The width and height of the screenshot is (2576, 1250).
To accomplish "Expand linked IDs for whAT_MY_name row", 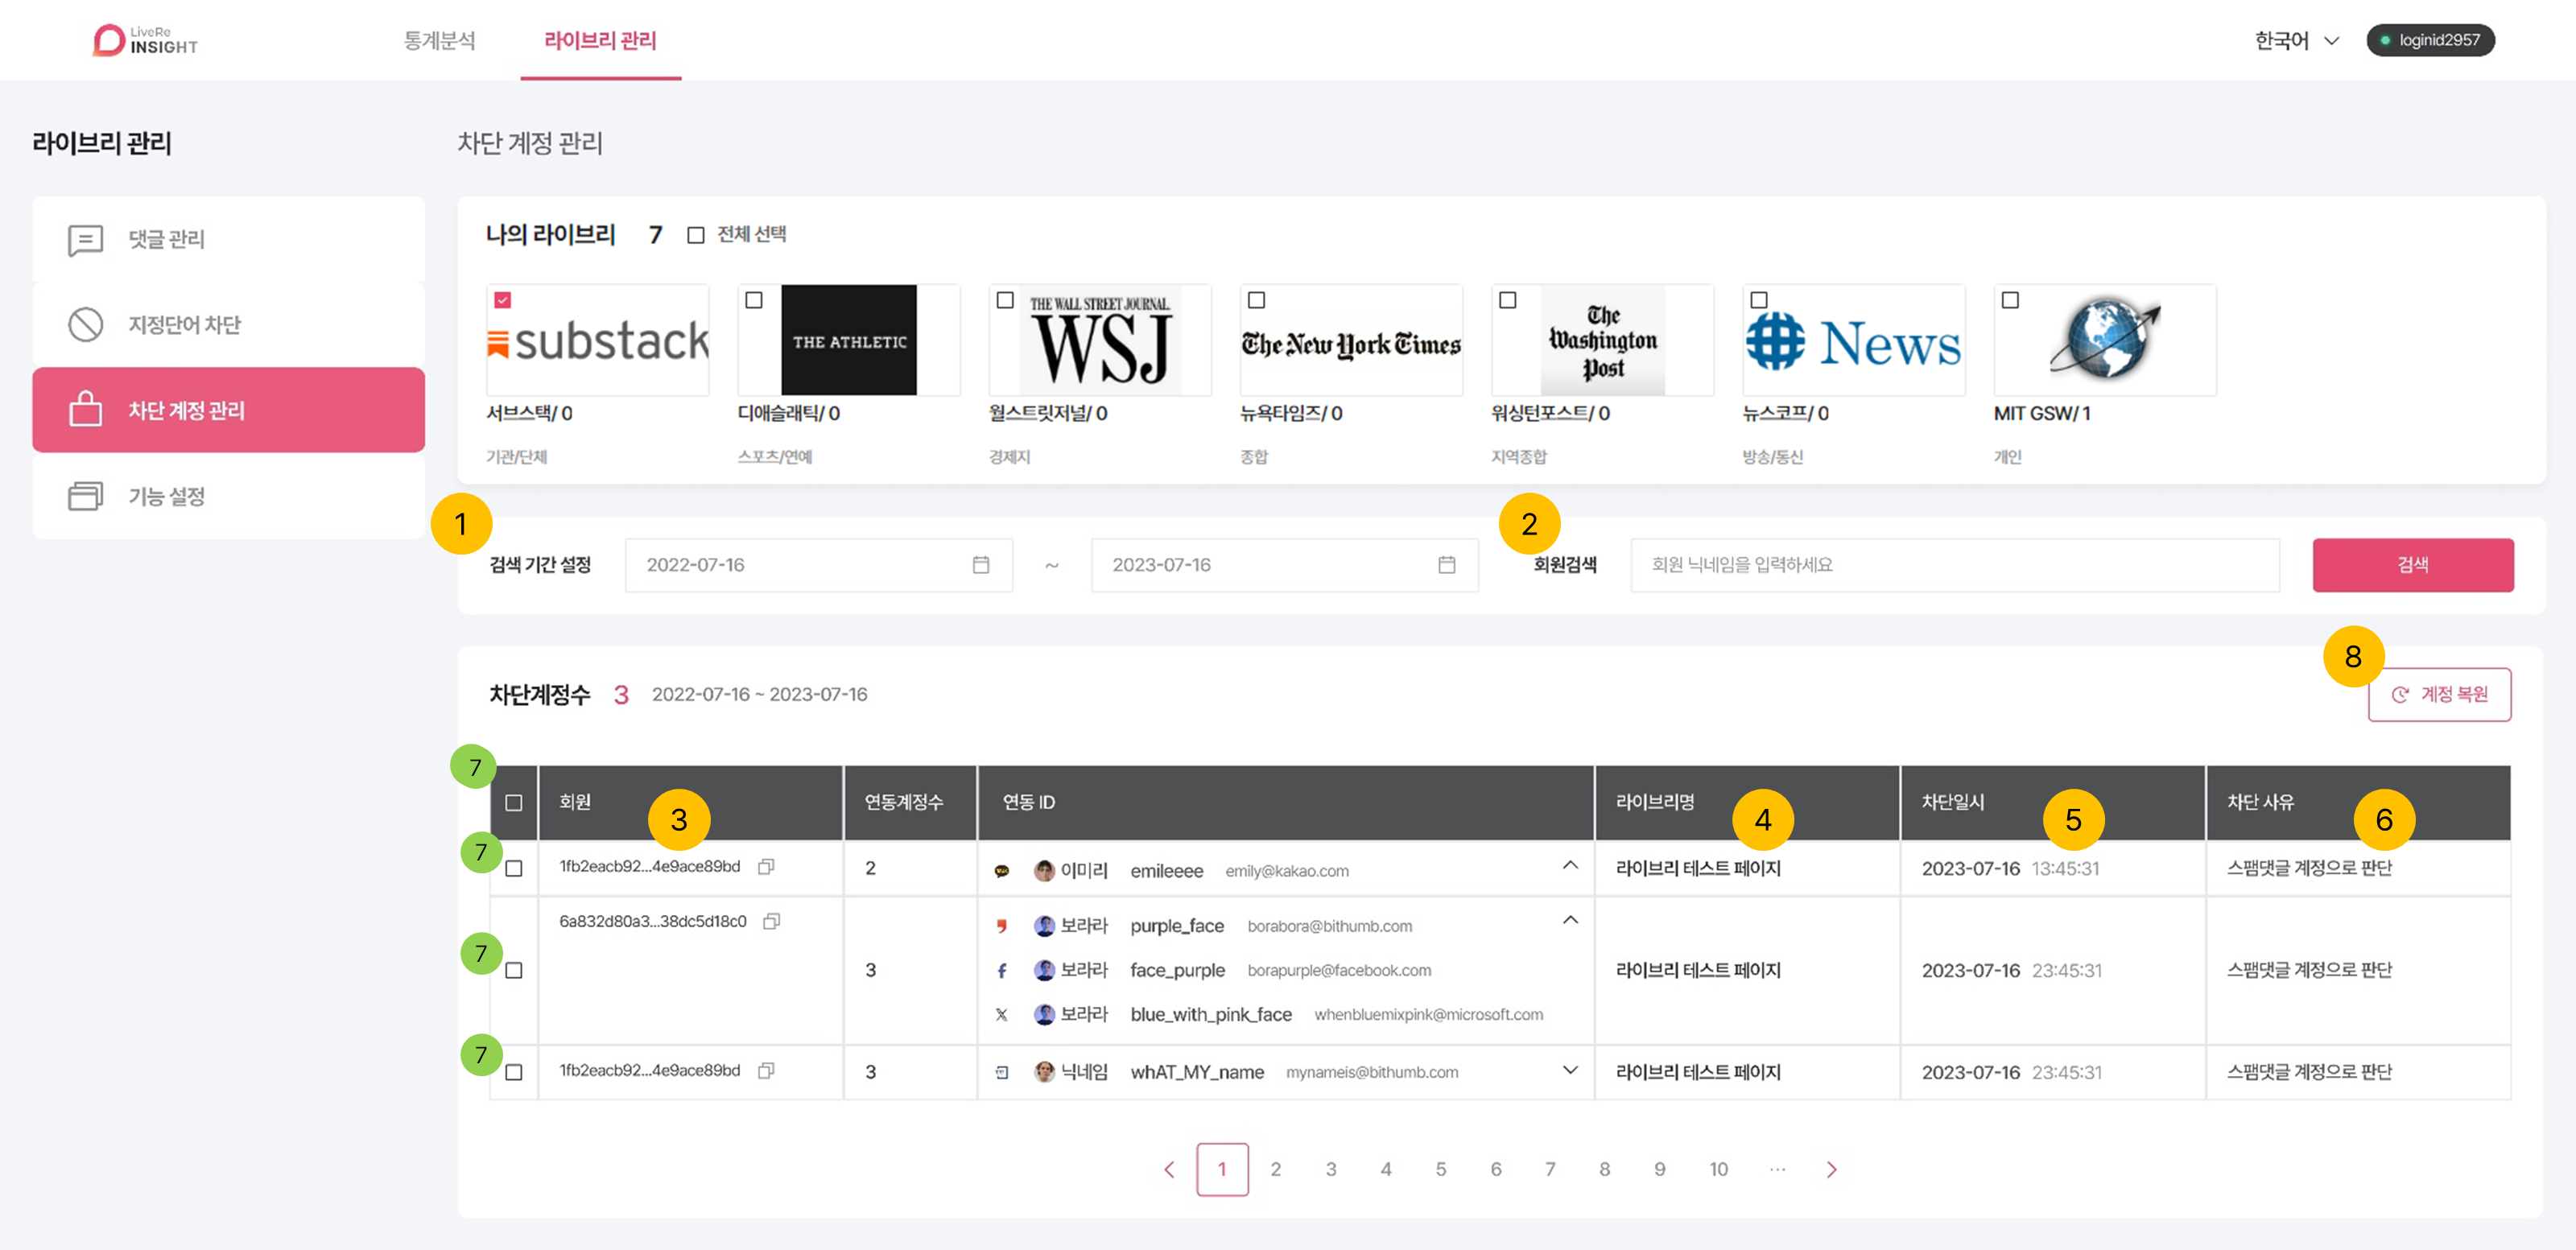I will tap(1570, 1070).
